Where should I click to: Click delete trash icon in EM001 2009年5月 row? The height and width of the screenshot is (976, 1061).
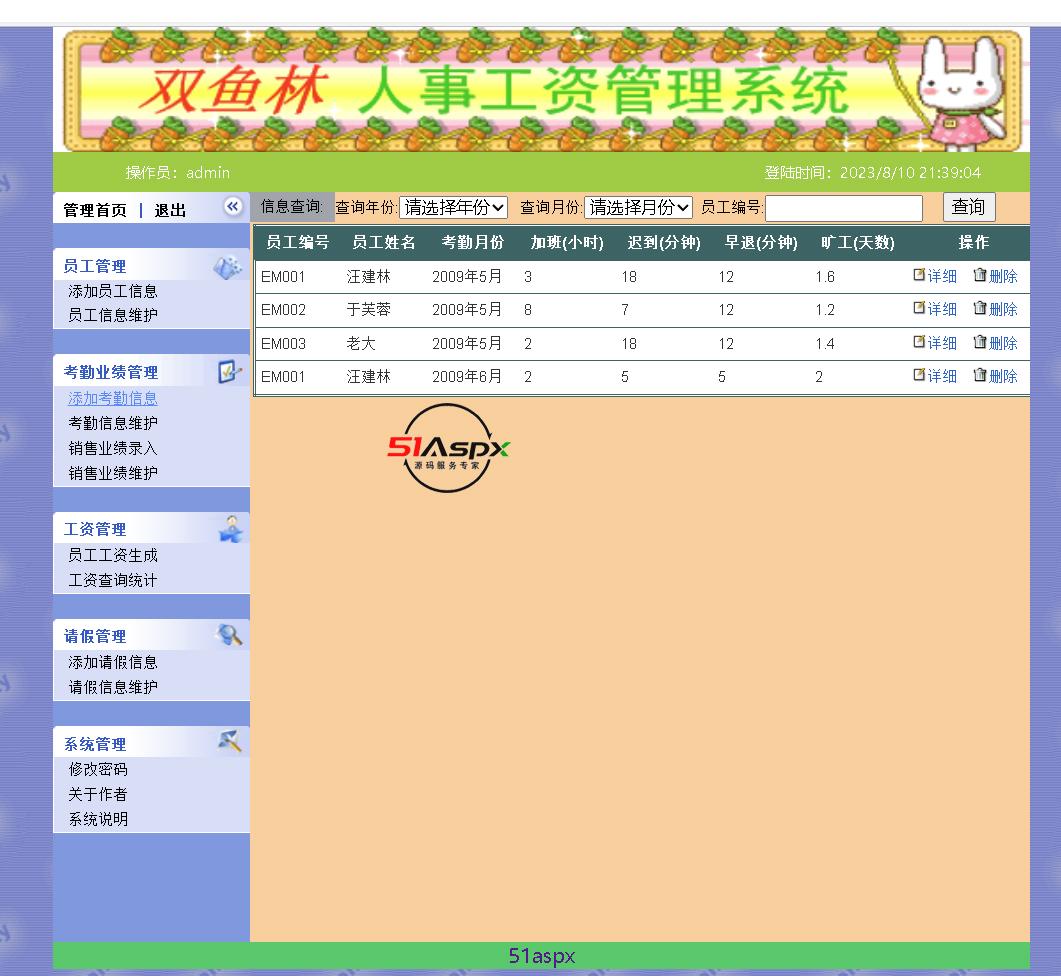point(979,275)
